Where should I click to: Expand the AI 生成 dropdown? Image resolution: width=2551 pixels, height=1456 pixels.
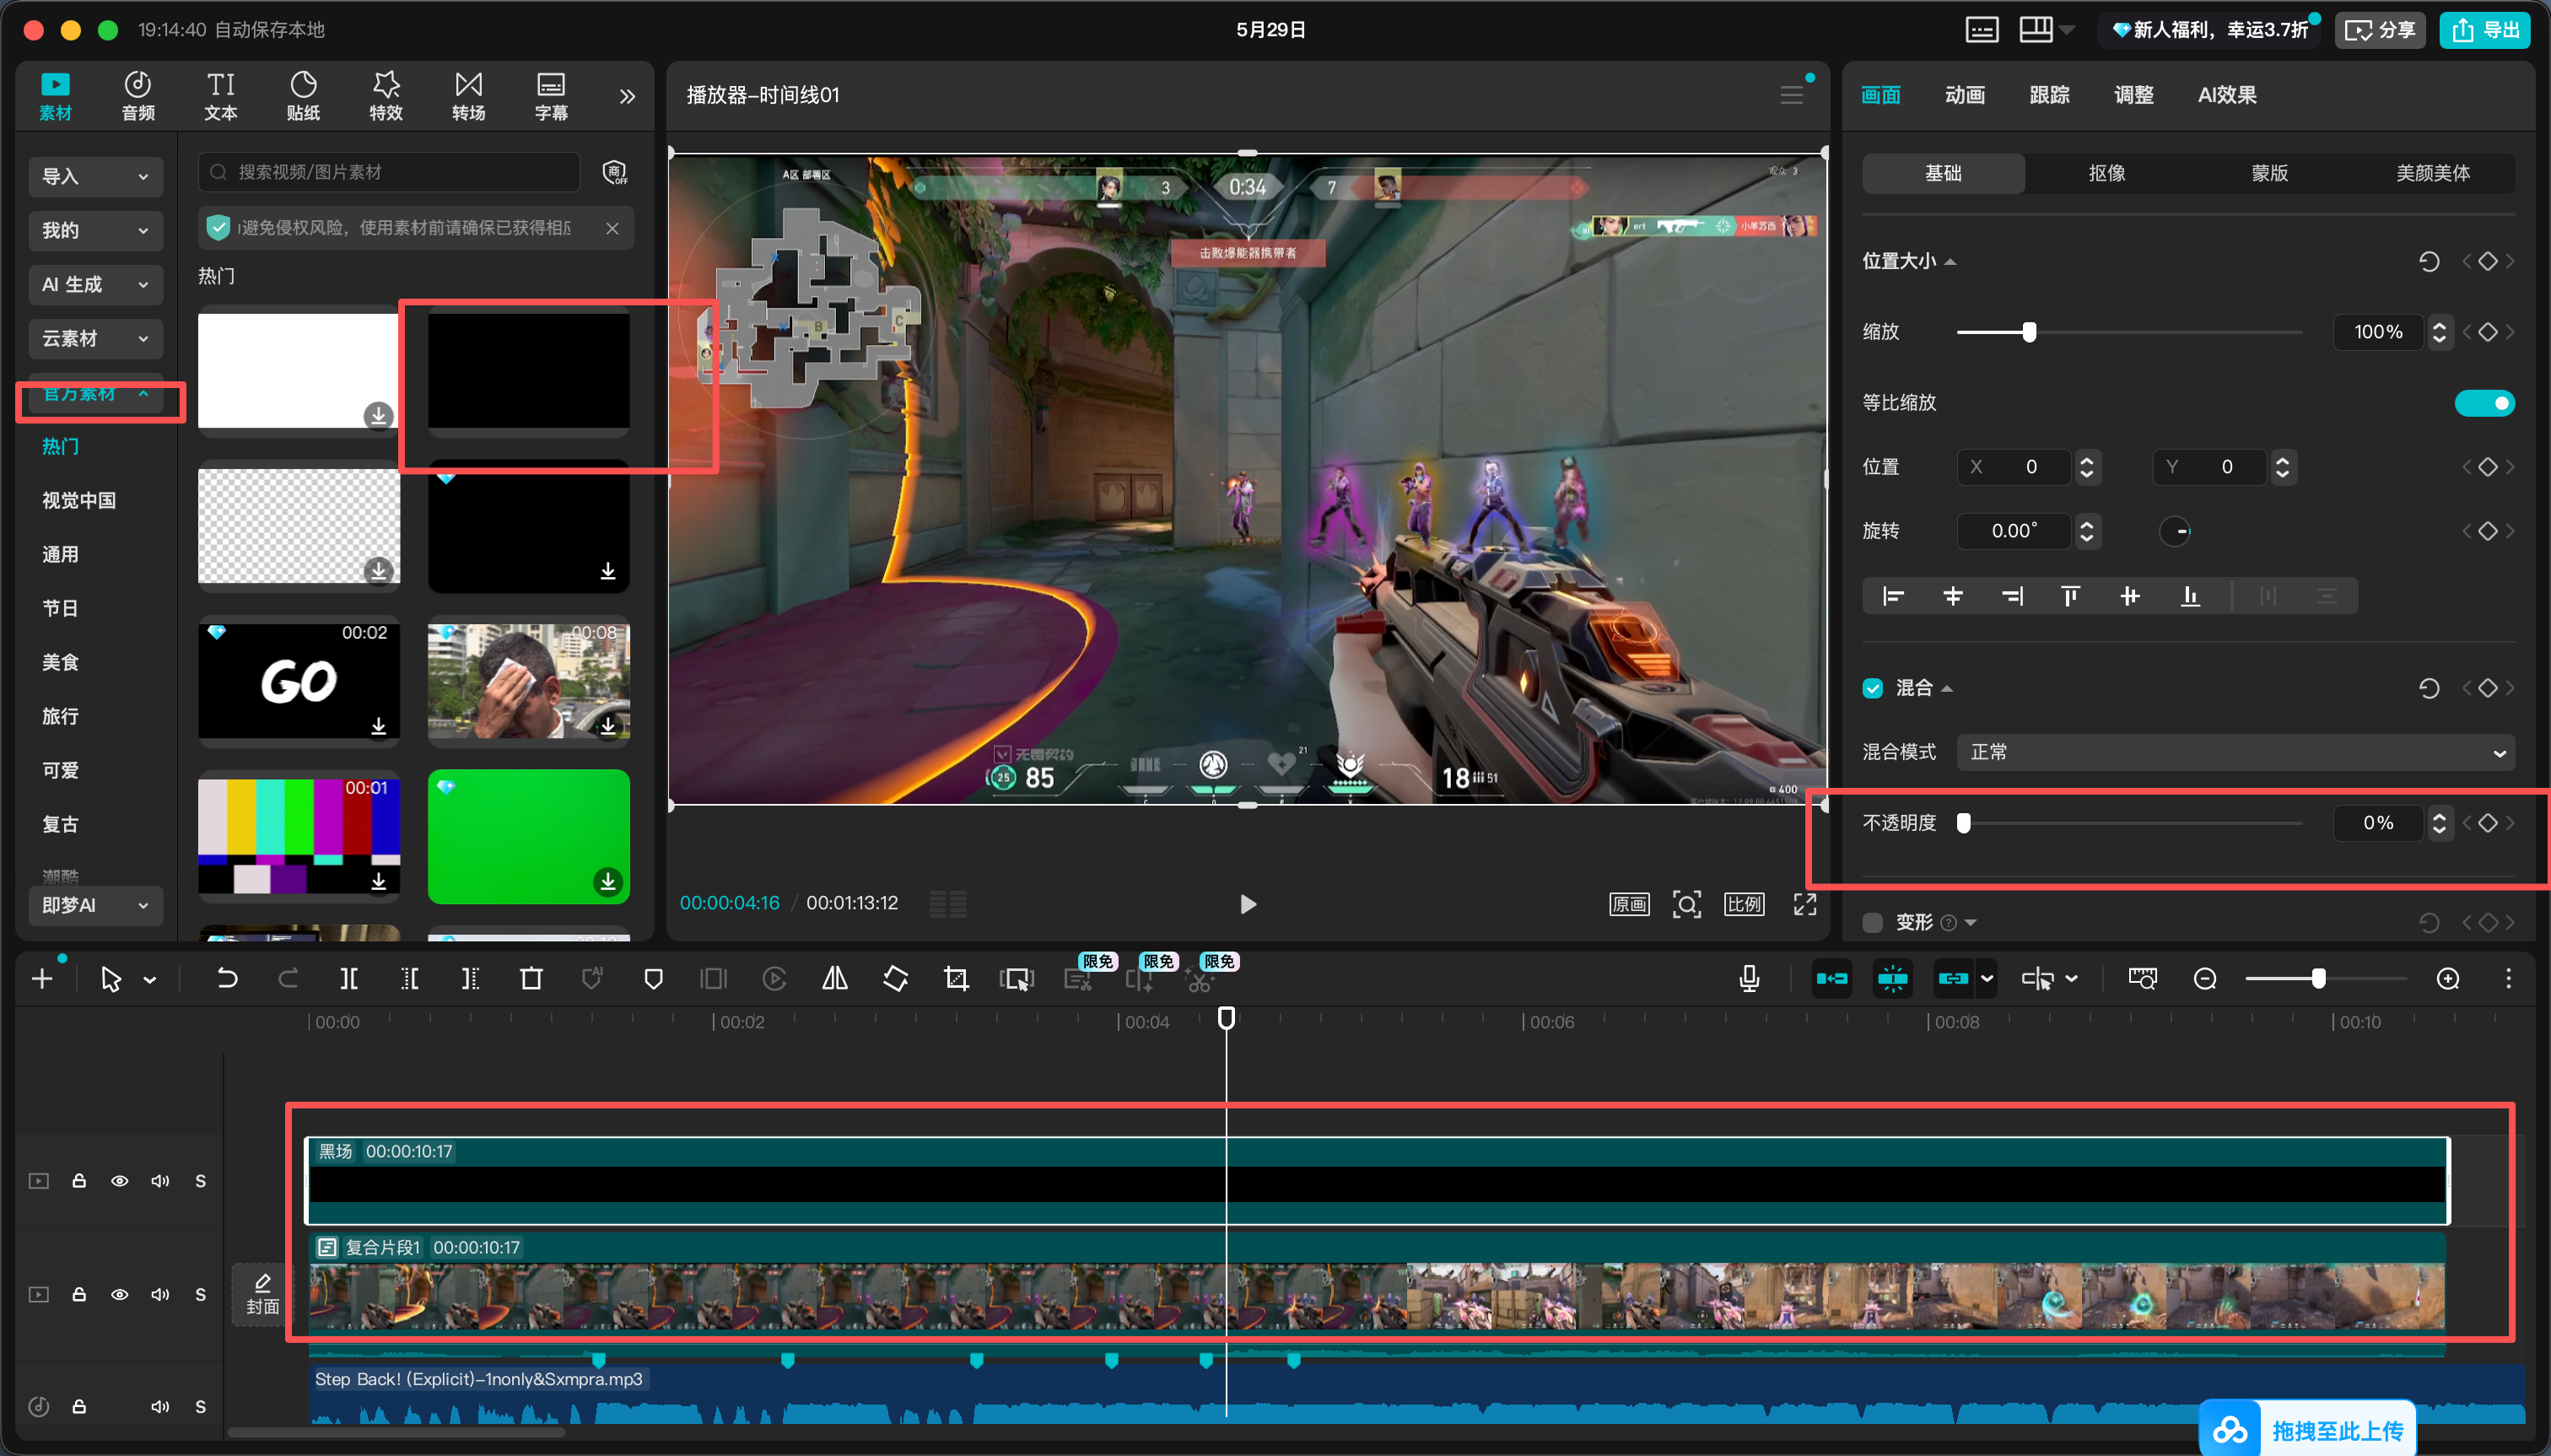95,284
